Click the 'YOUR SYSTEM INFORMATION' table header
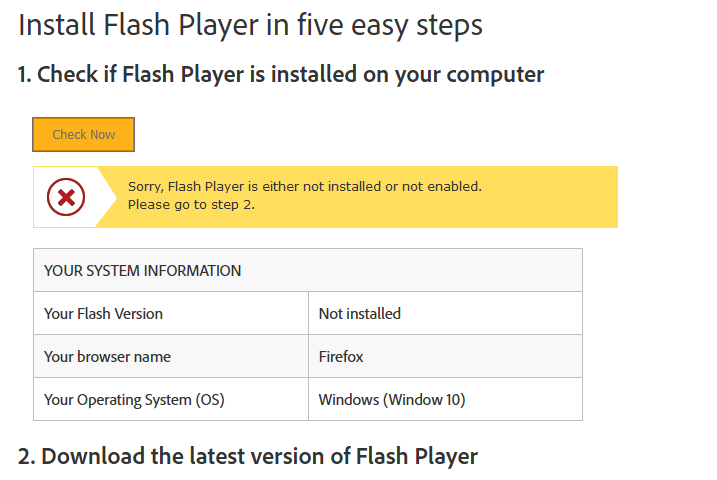Viewport: 717px width, 480px height. [x=143, y=271]
